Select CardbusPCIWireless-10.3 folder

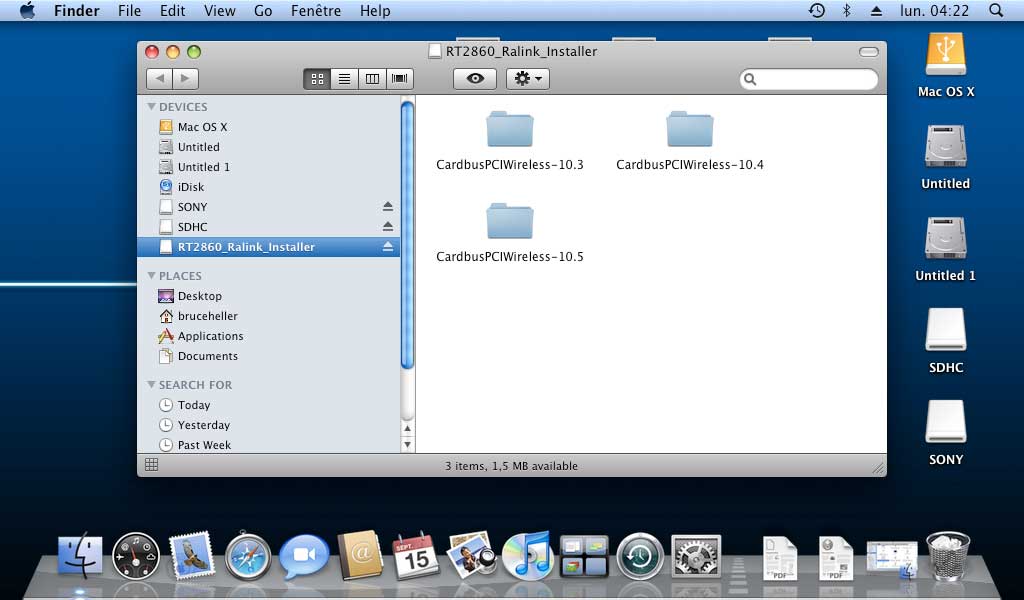point(509,141)
